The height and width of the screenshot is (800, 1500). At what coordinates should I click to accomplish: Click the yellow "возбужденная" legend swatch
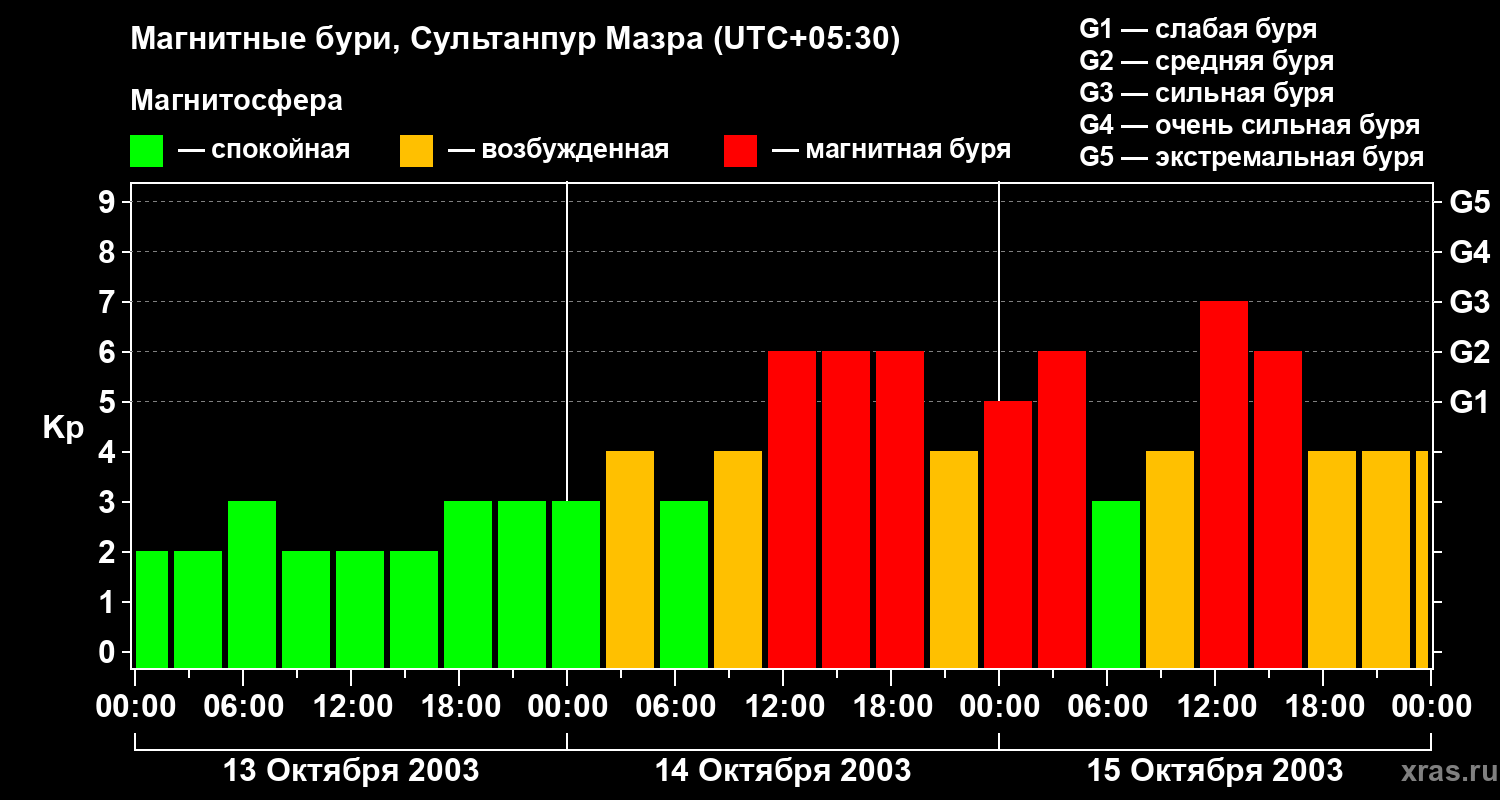pos(416,151)
